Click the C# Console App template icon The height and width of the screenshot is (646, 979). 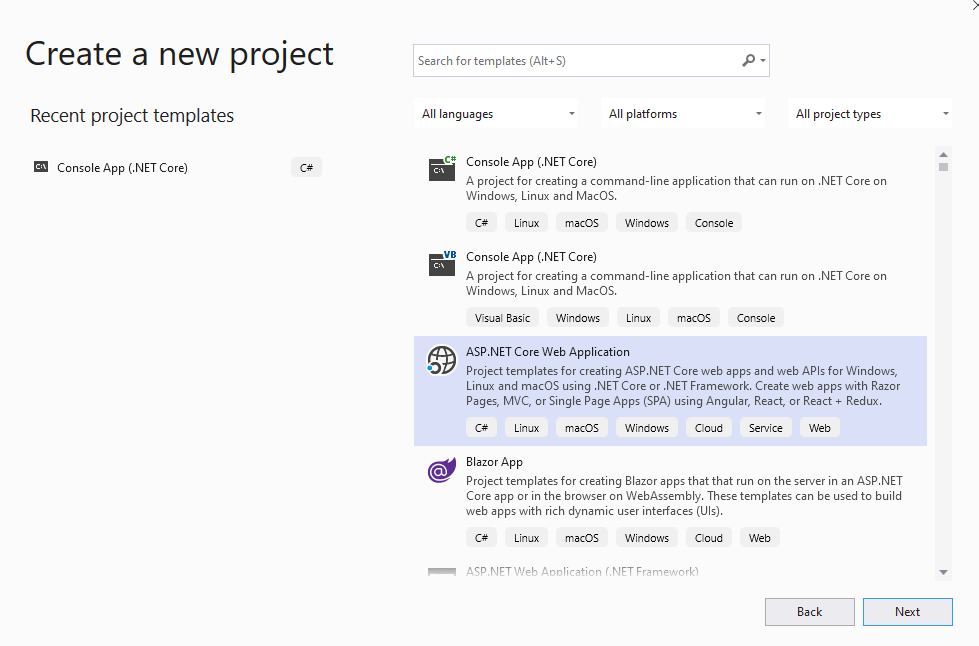point(442,168)
